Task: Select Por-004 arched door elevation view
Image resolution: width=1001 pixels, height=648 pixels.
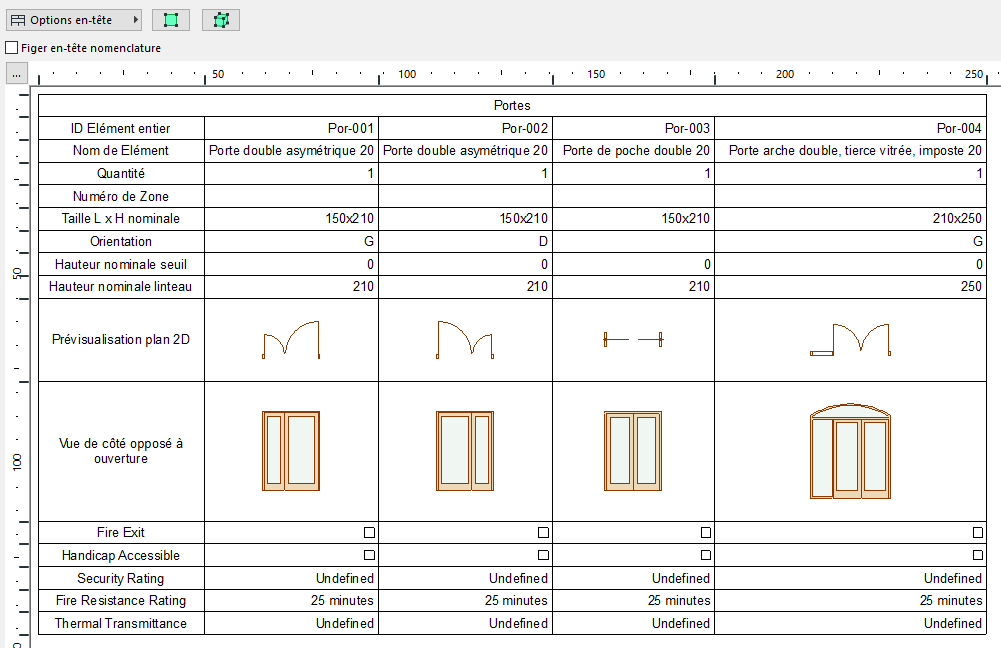Action: pos(850,451)
